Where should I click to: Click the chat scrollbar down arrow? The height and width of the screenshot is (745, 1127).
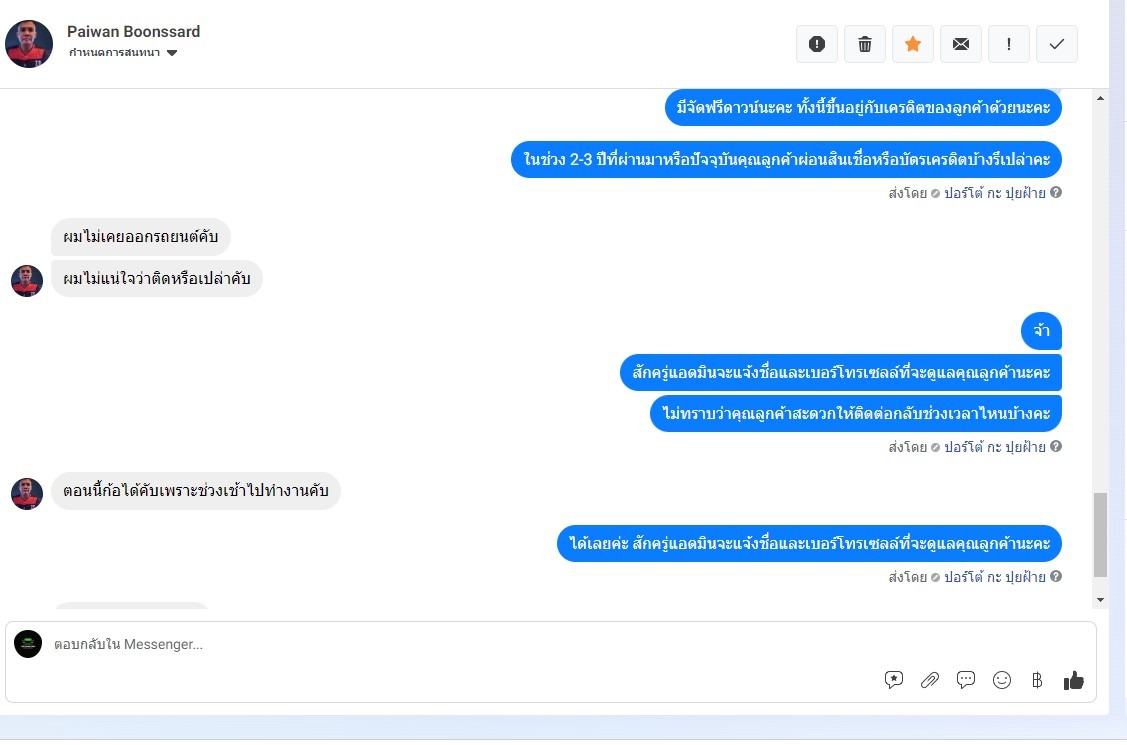pyautogui.click(x=1100, y=600)
